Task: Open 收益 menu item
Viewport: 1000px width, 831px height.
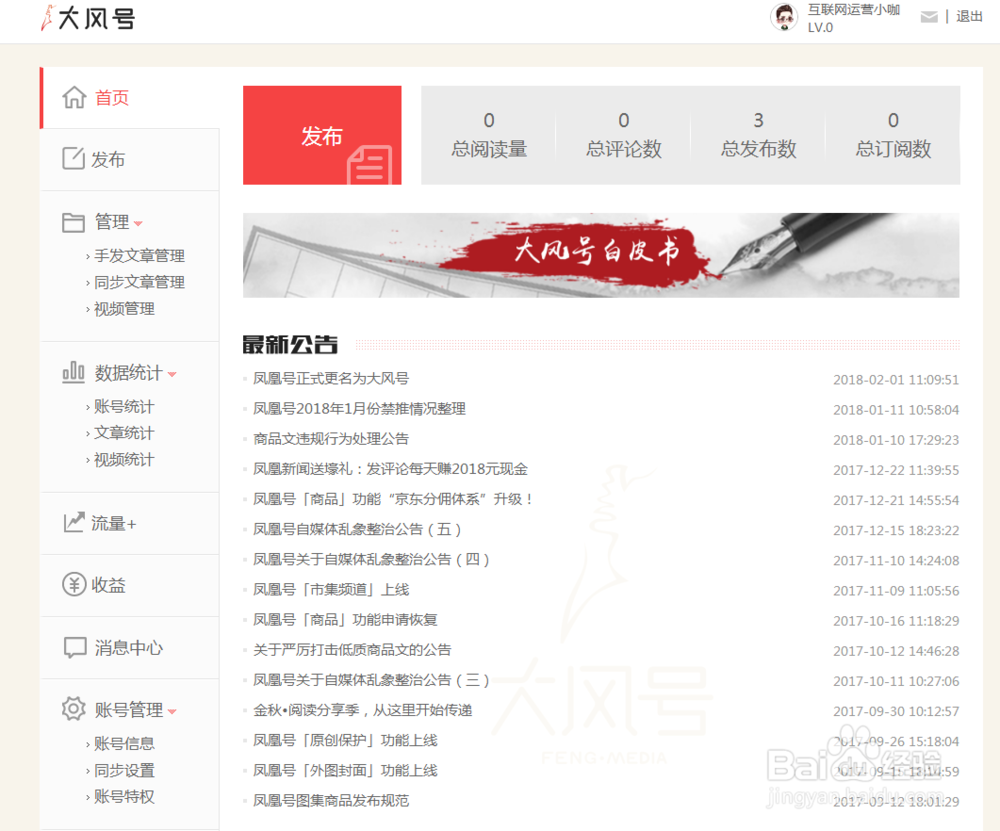Action: pos(108,585)
